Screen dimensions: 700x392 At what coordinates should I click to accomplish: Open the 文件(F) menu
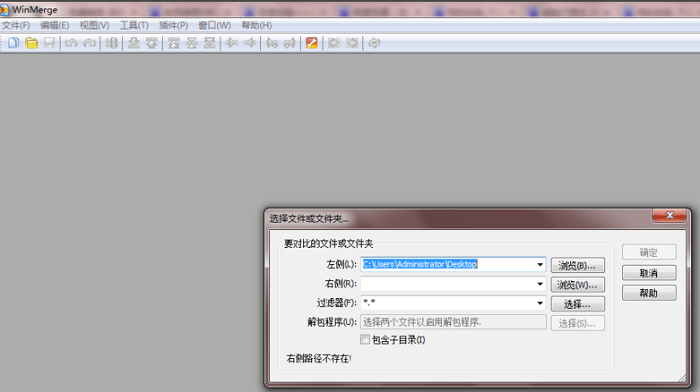16,25
